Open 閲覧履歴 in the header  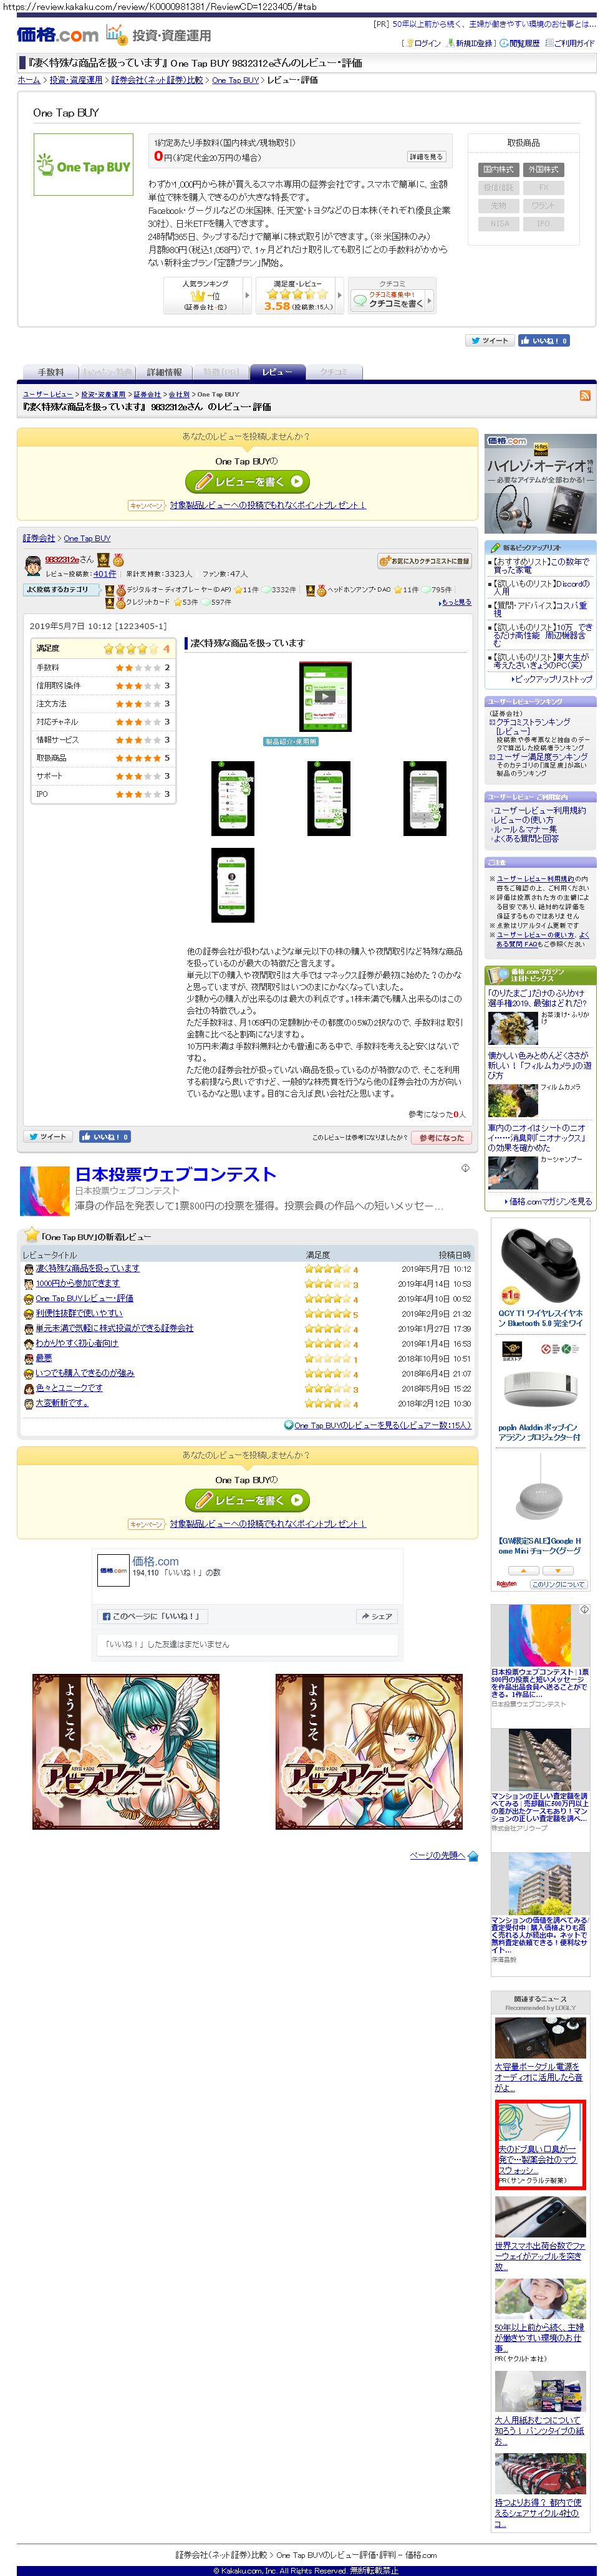524,44
